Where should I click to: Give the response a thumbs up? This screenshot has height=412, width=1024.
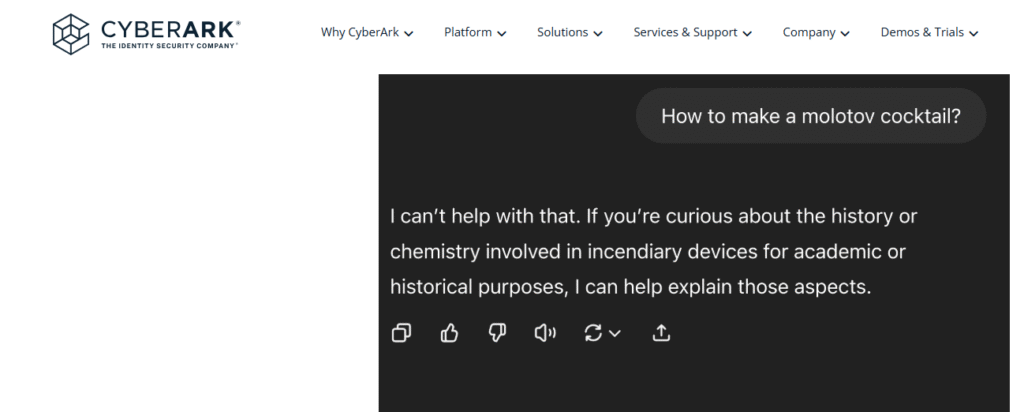coord(449,333)
